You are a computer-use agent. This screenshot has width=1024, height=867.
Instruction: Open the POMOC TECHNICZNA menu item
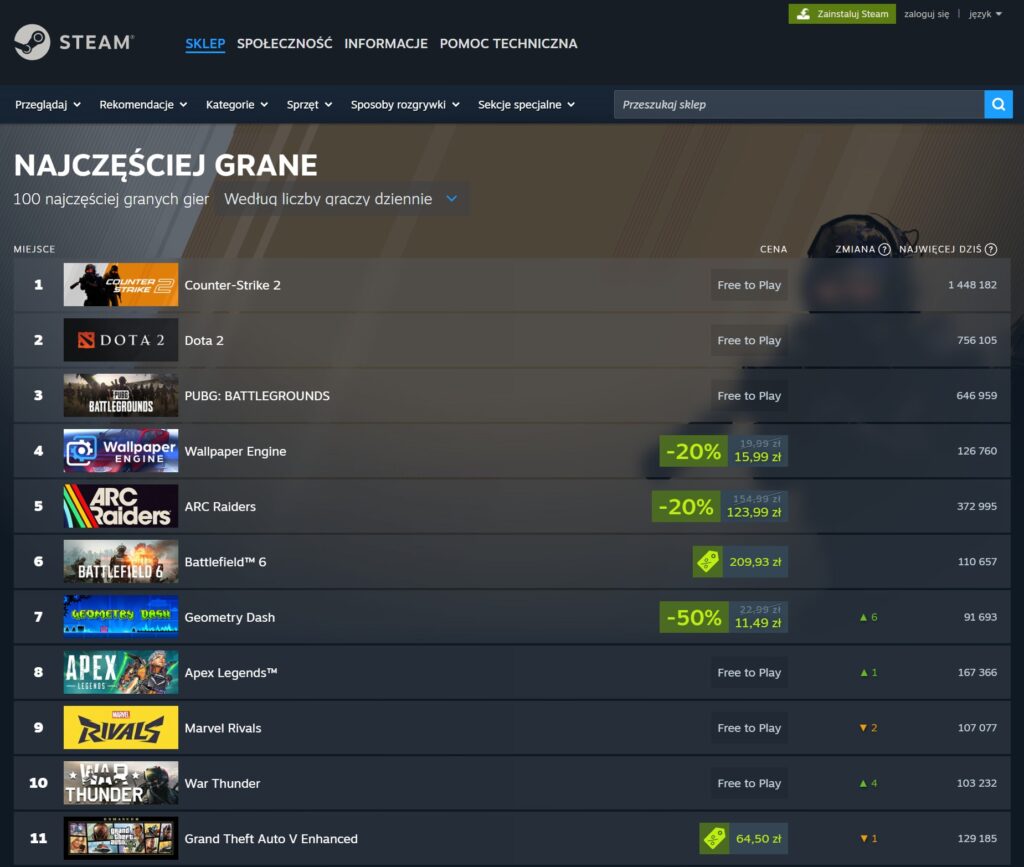(508, 44)
